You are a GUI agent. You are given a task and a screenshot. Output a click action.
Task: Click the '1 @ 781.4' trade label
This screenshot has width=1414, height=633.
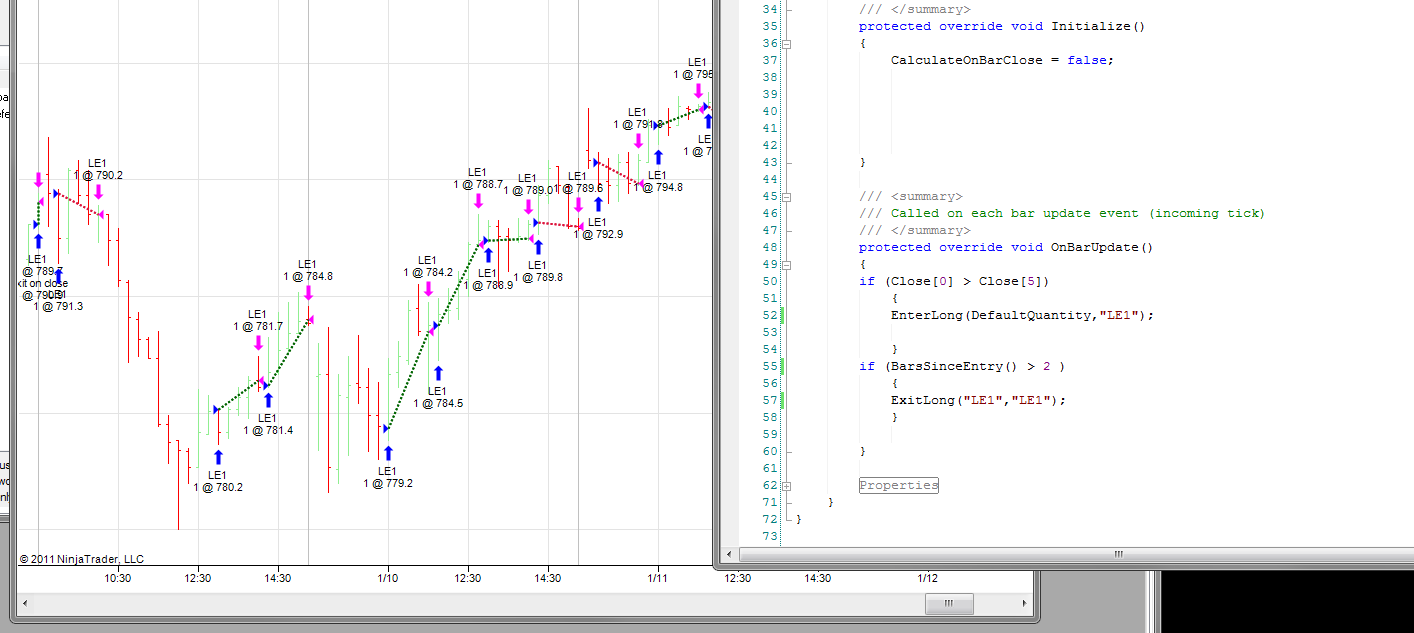click(268, 431)
